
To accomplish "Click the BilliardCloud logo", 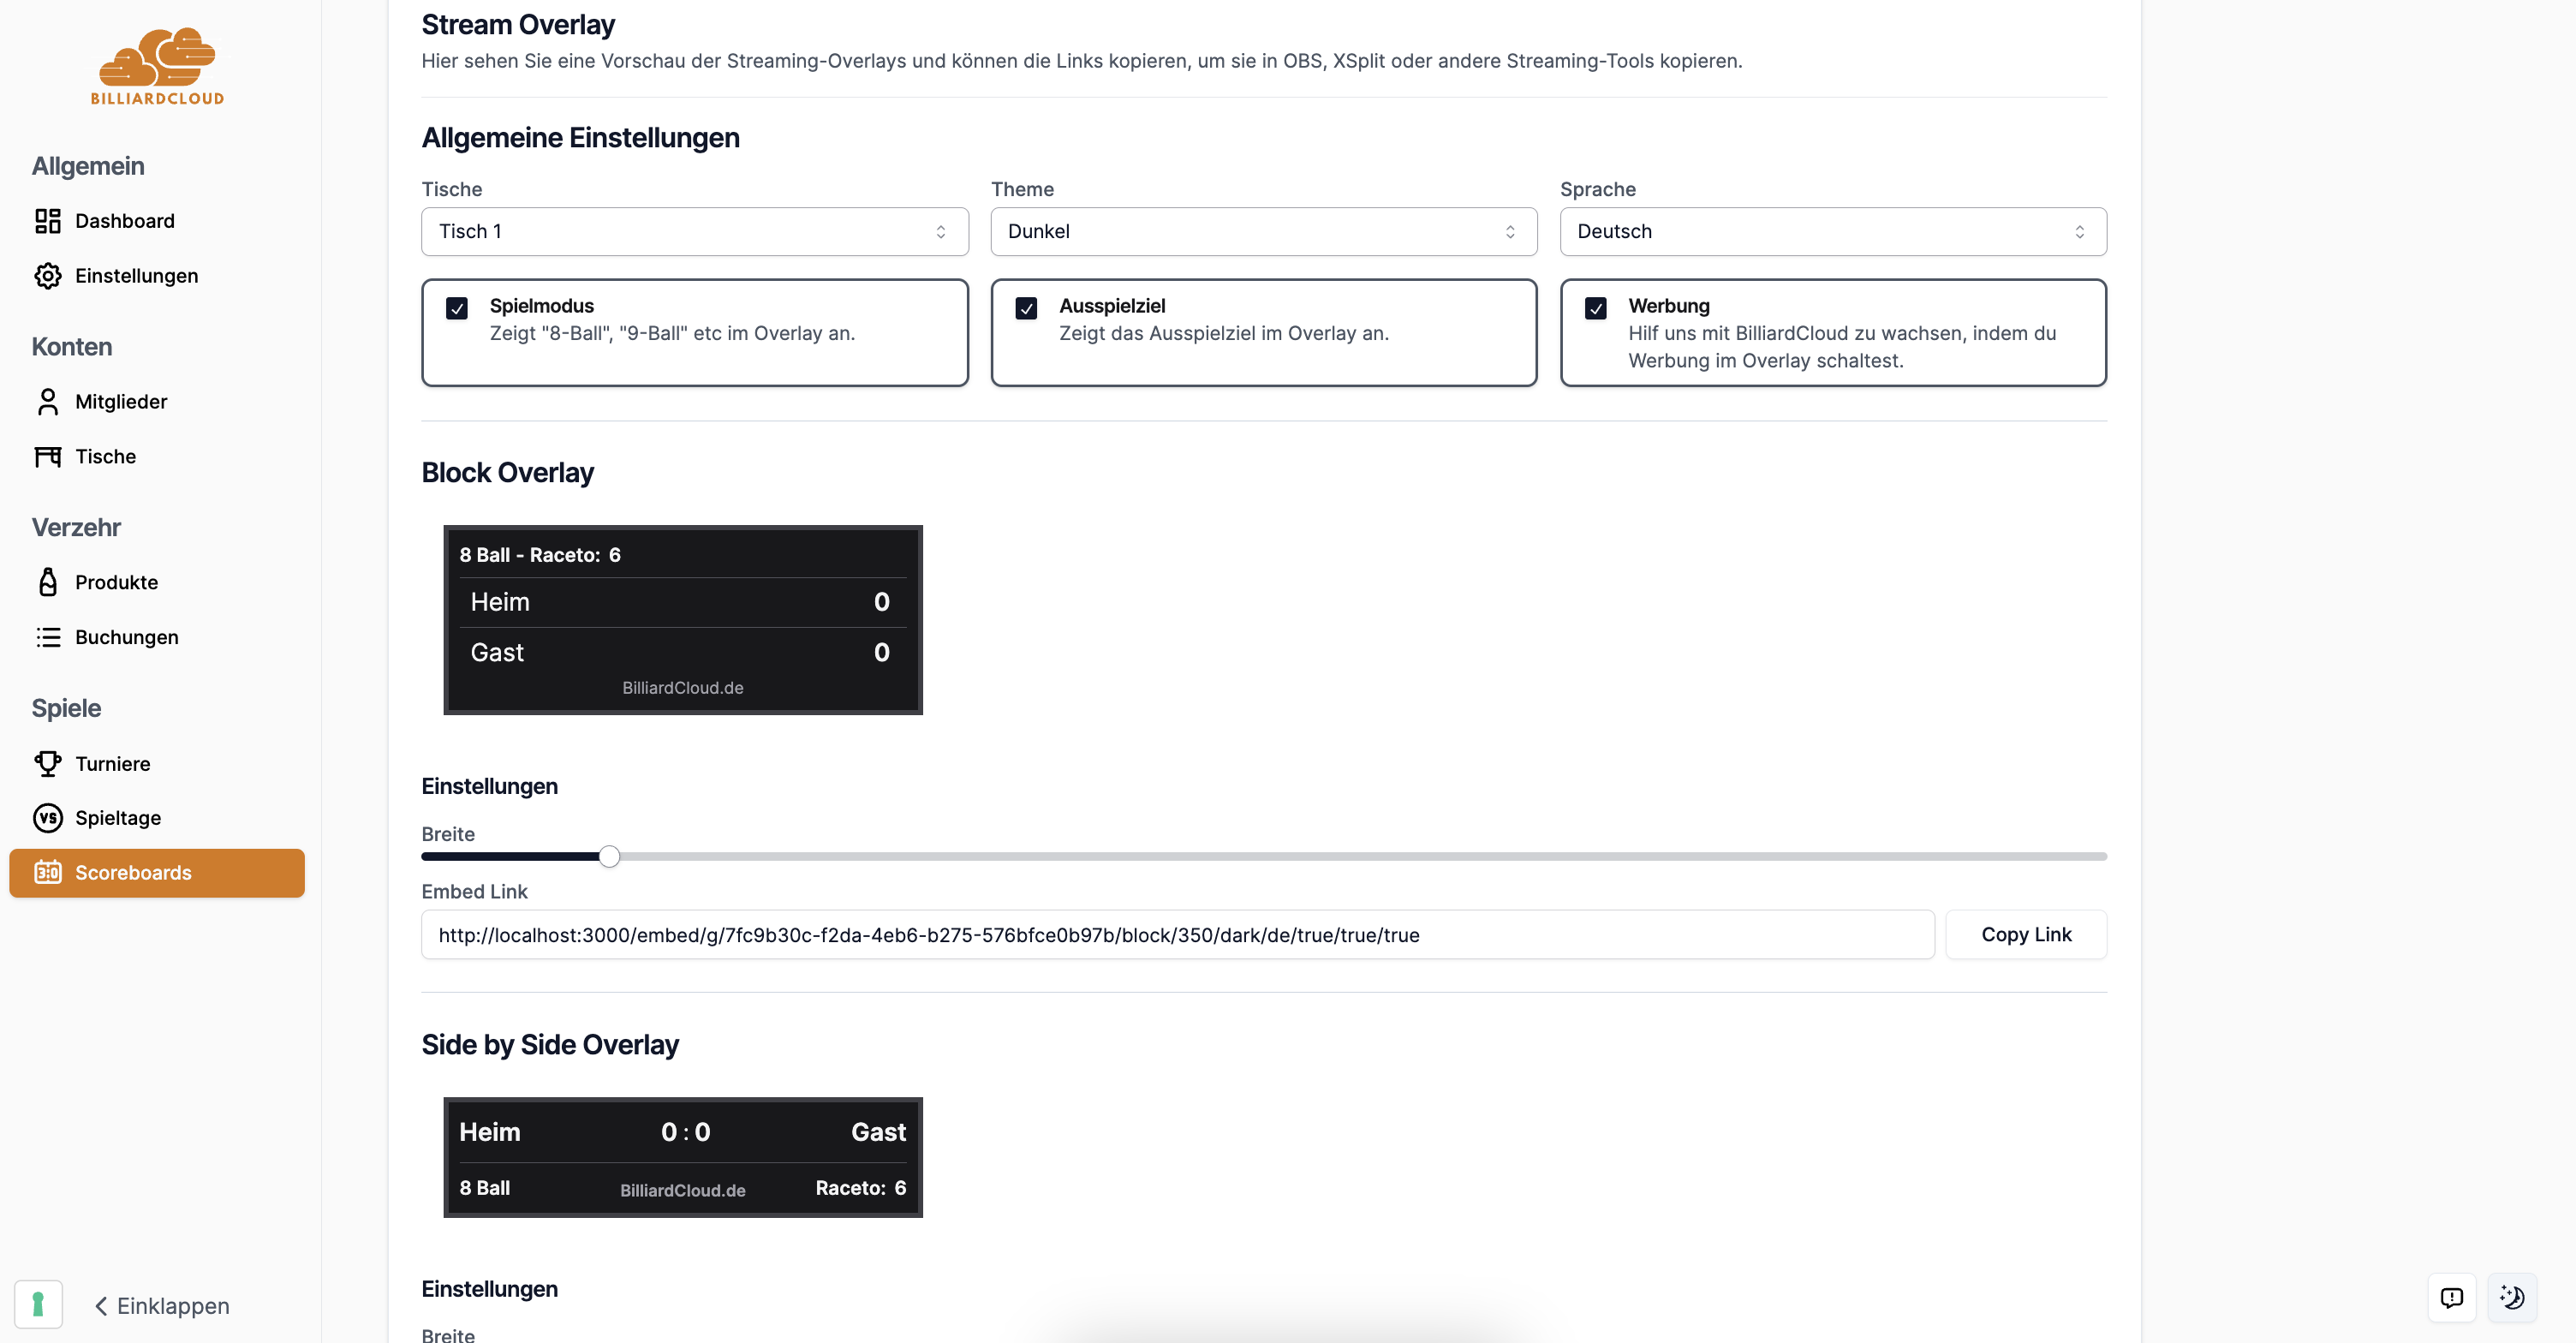I will coord(157,66).
